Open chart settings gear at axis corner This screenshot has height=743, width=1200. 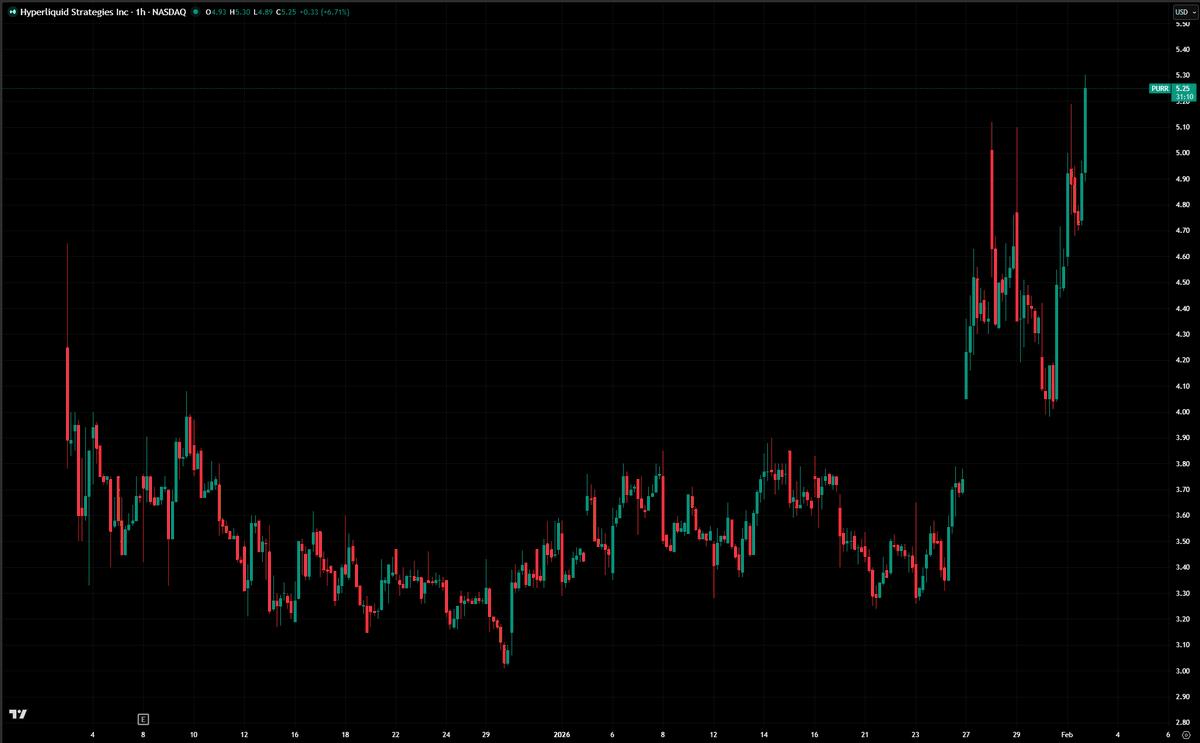click(1185, 733)
